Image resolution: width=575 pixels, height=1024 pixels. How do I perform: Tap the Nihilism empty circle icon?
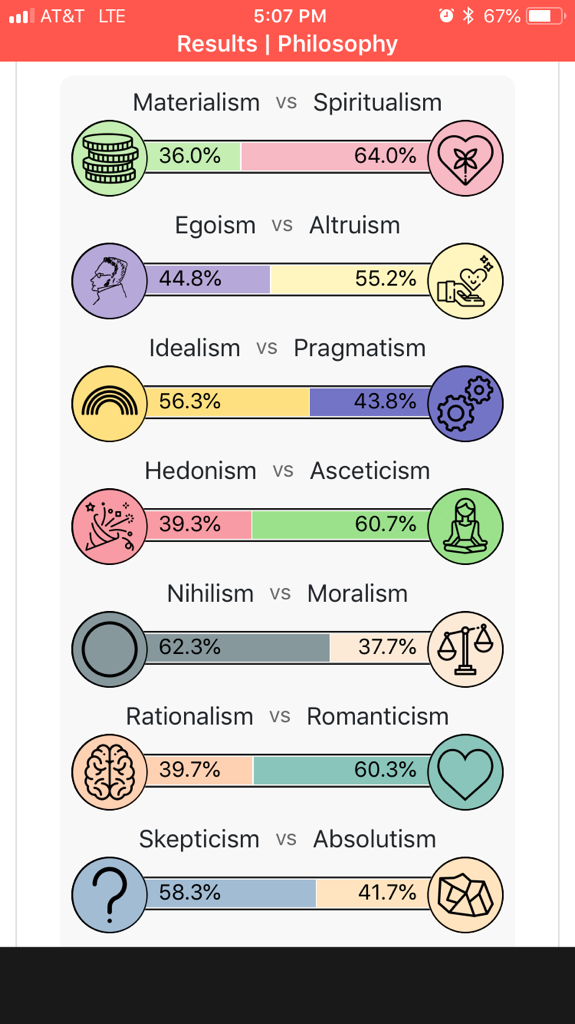[x=110, y=648]
